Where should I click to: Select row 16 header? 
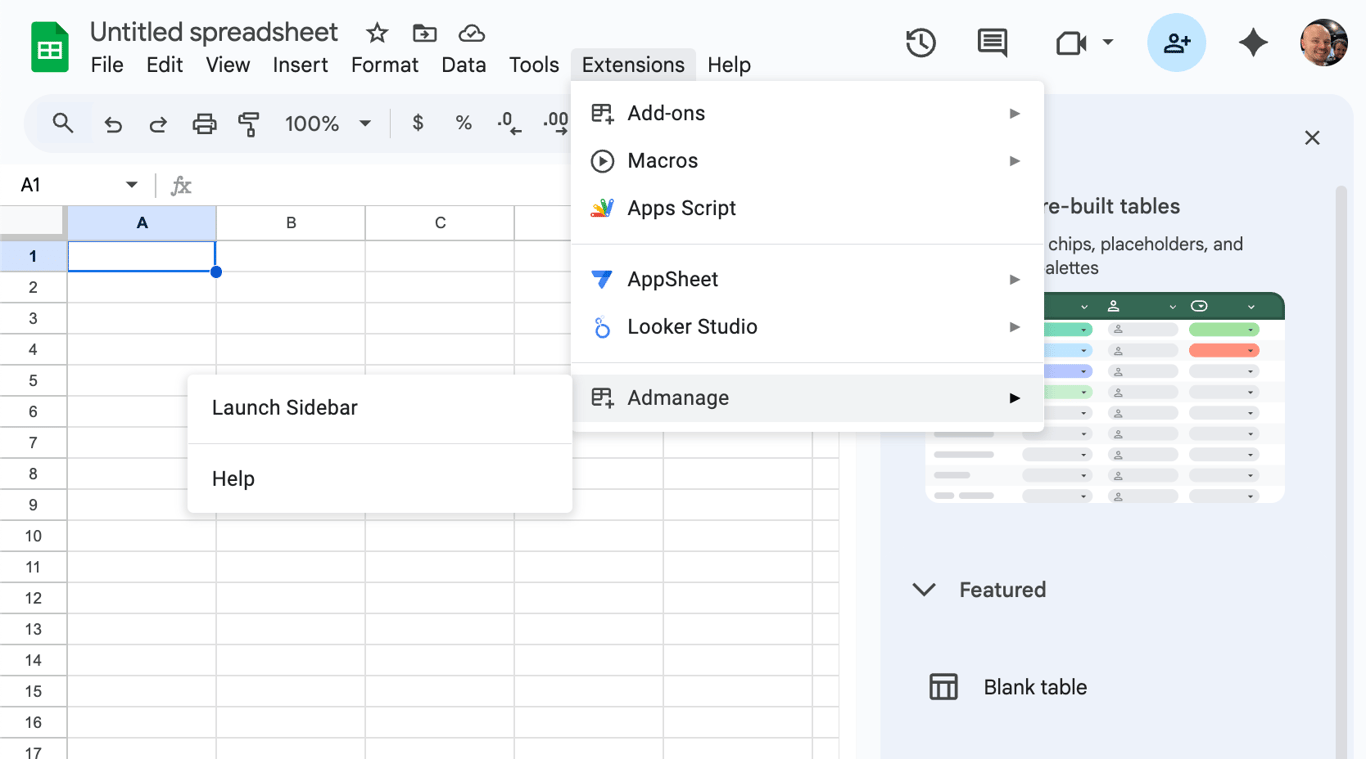click(33, 722)
